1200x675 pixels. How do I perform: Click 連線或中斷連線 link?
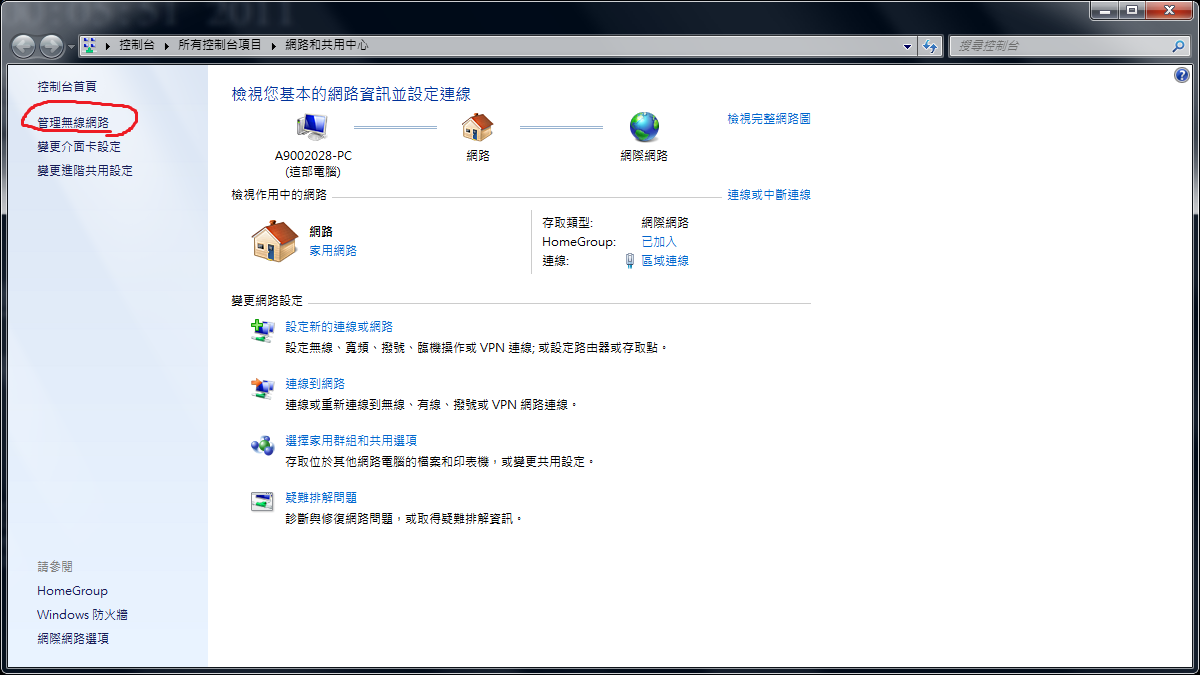click(769, 195)
